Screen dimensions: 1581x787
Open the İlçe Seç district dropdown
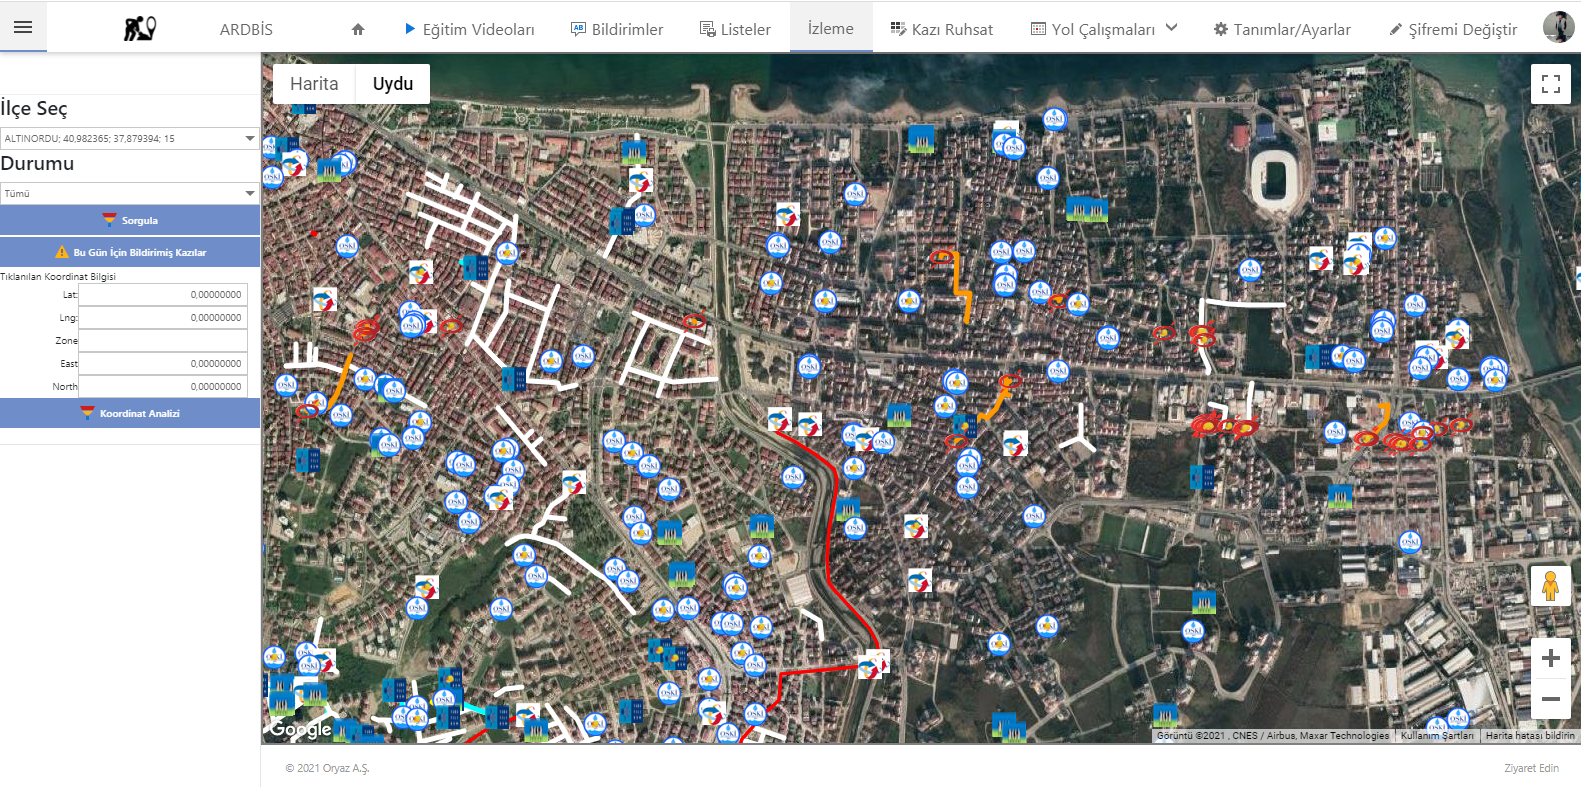(x=129, y=138)
